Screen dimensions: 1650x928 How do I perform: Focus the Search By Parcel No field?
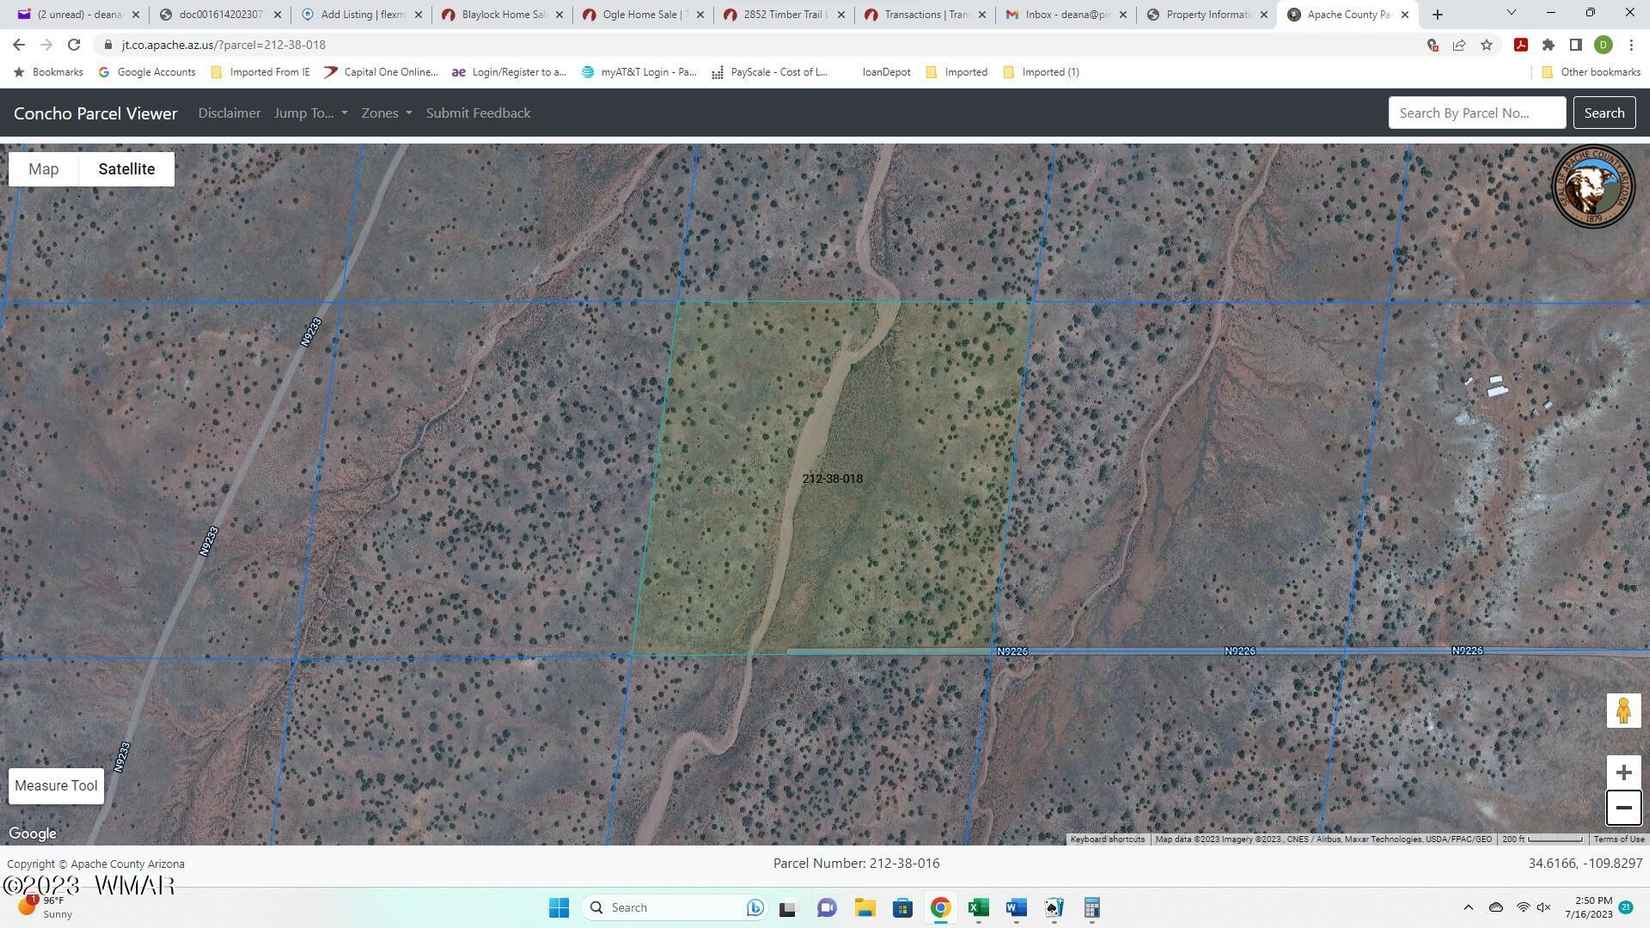(1476, 113)
